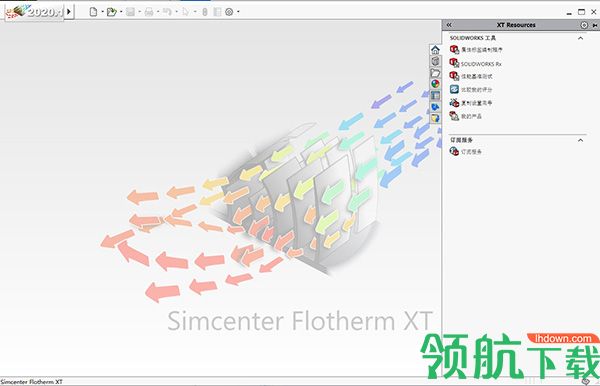Click the Print icon in toolbar
The height and width of the screenshot is (386, 600).
tap(149, 12)
